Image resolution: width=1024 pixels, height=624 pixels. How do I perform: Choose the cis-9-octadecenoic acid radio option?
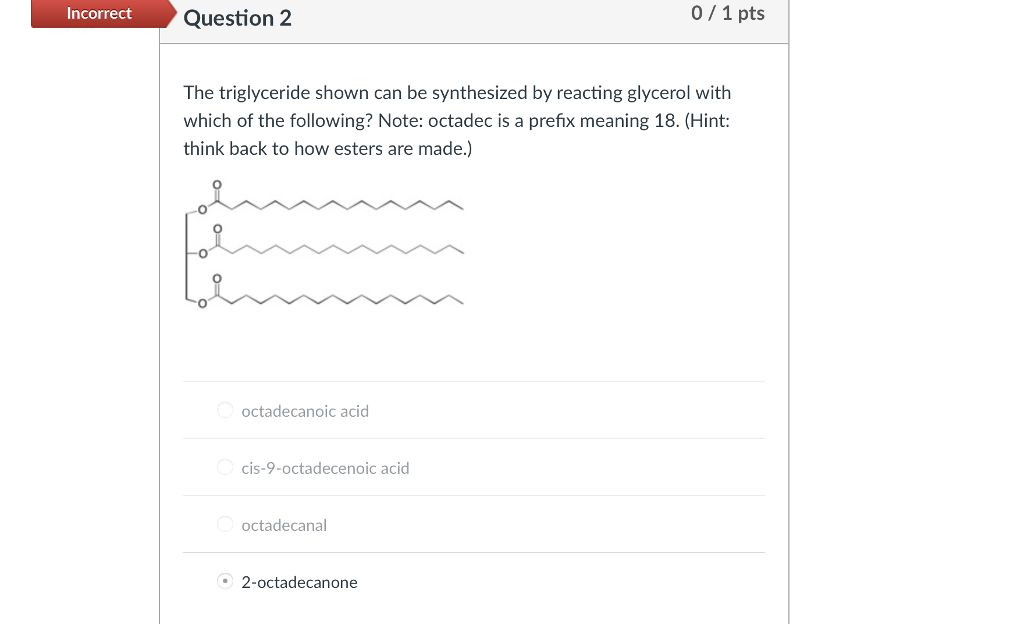point(225,467)
